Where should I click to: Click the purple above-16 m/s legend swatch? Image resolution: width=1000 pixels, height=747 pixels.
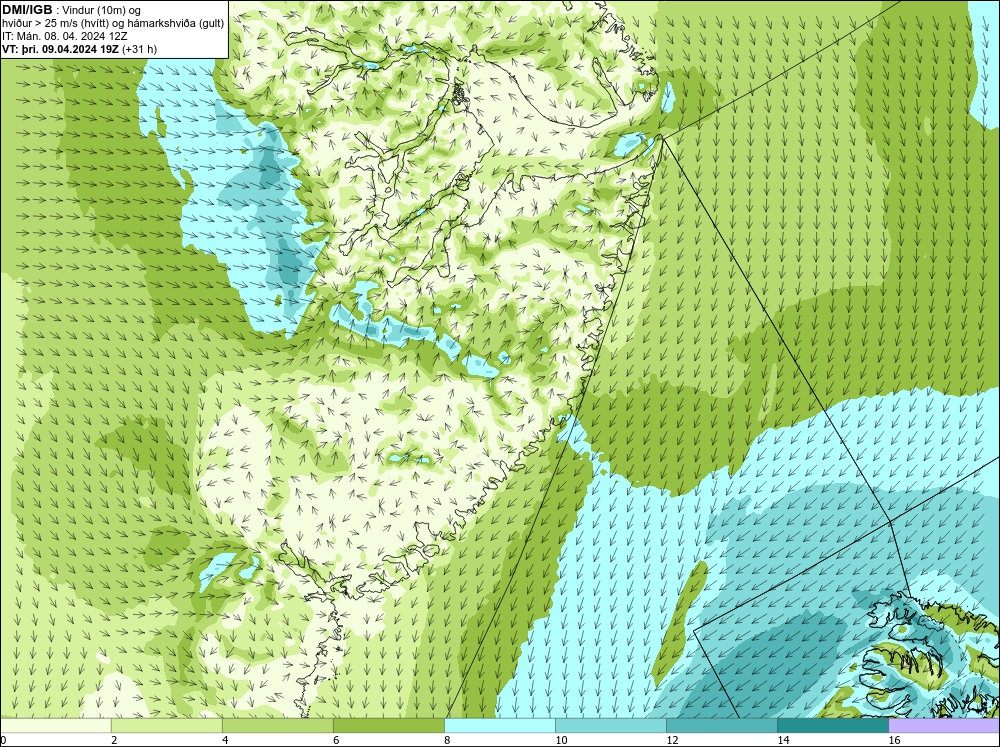coord(944,725)
